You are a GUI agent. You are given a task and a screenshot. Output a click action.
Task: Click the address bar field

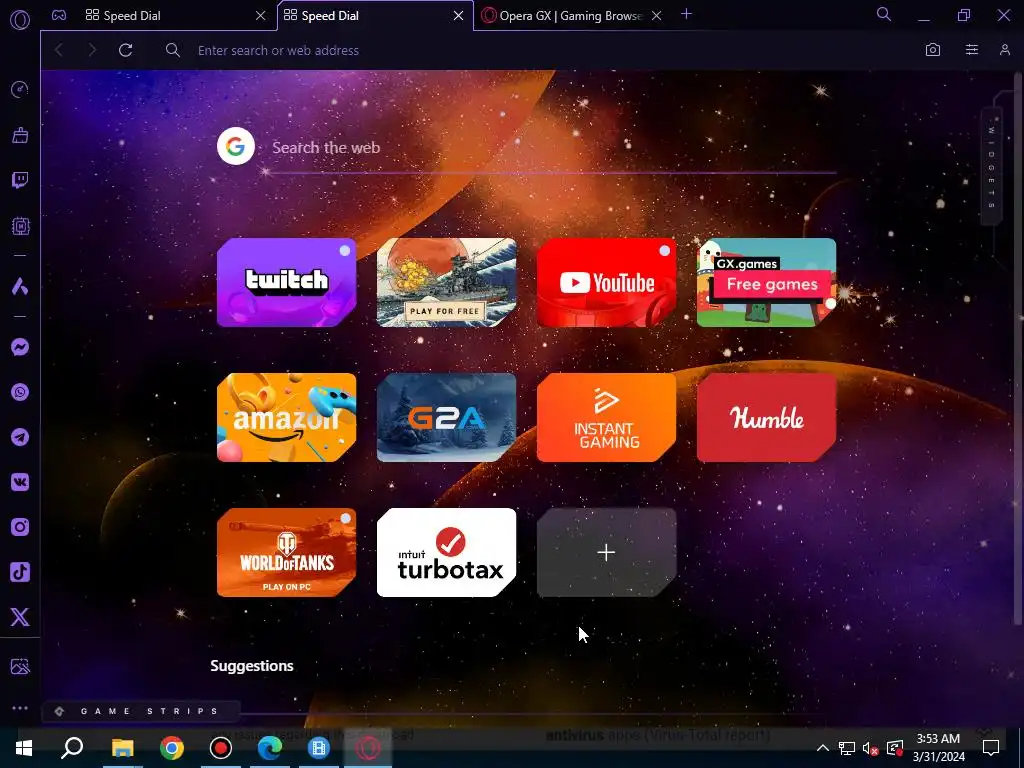click(536, 50)
